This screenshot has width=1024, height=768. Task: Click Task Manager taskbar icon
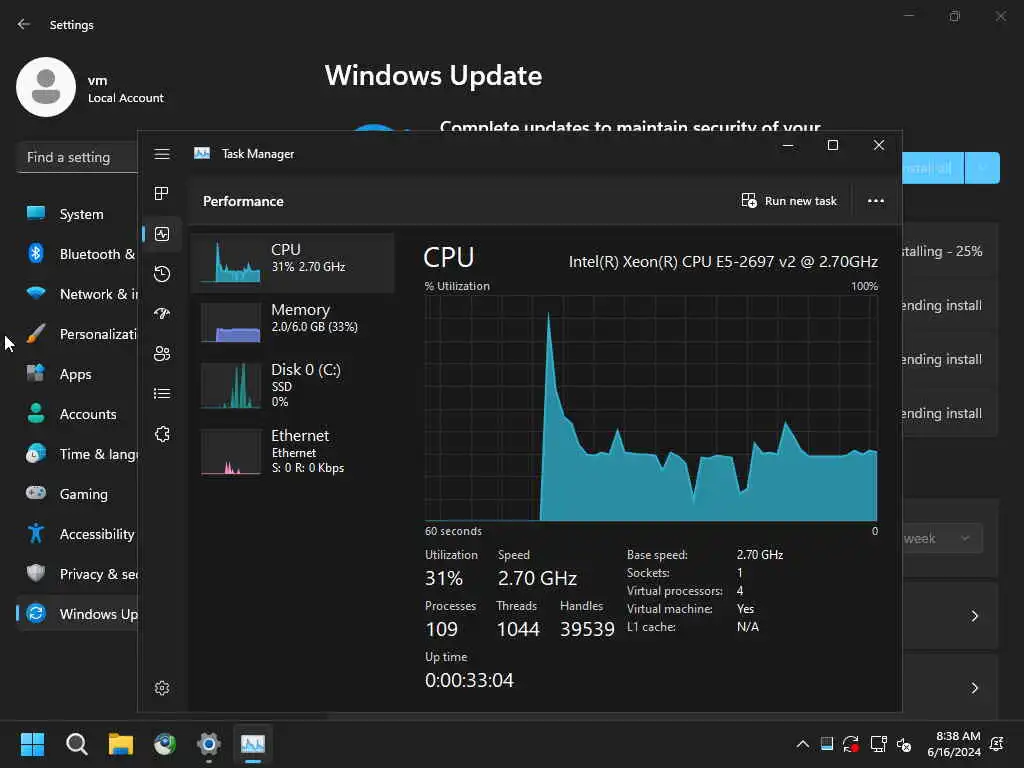point(253,744)
